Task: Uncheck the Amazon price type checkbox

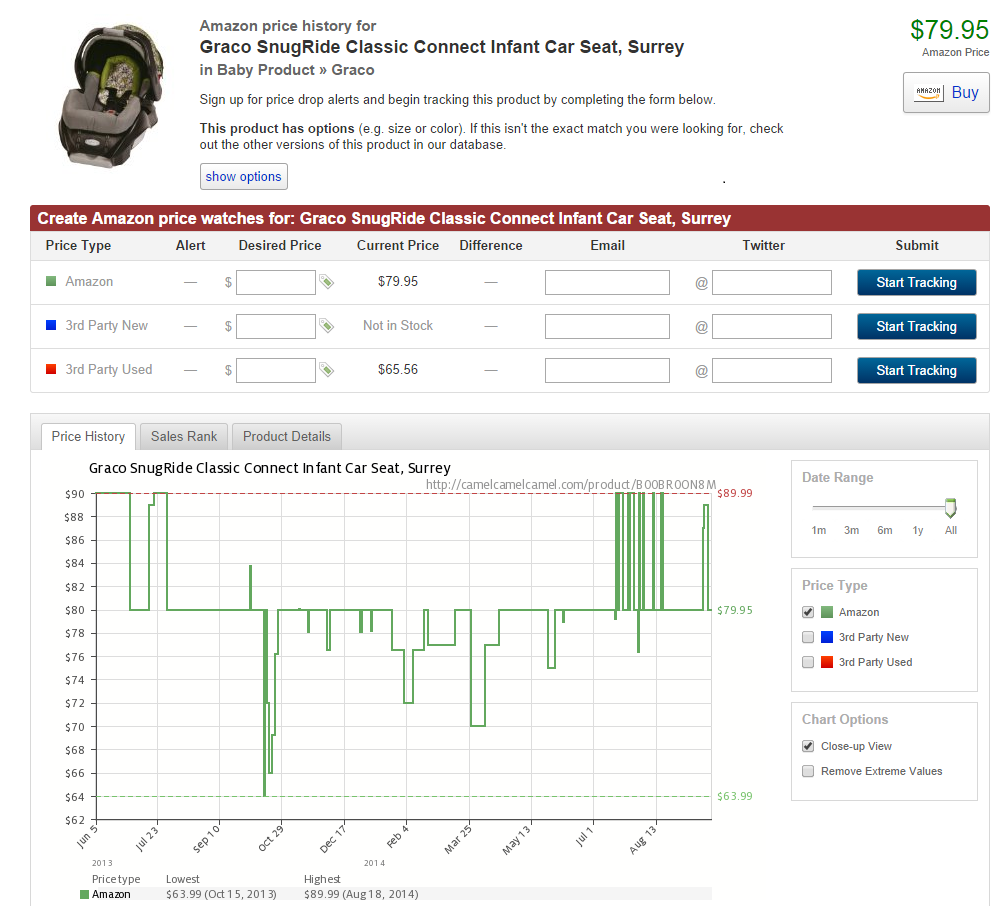Action: 808,612
